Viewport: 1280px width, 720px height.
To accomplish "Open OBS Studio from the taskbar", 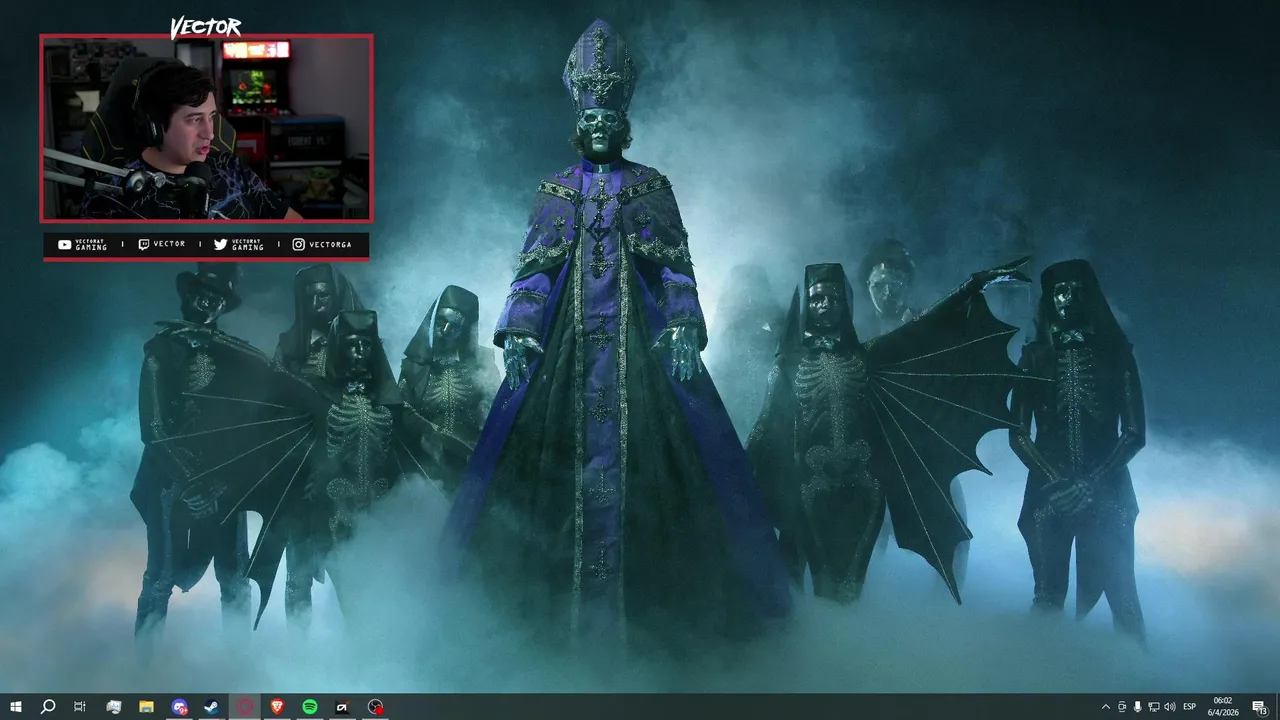I will pyautogui.click(x=375, y=707).
